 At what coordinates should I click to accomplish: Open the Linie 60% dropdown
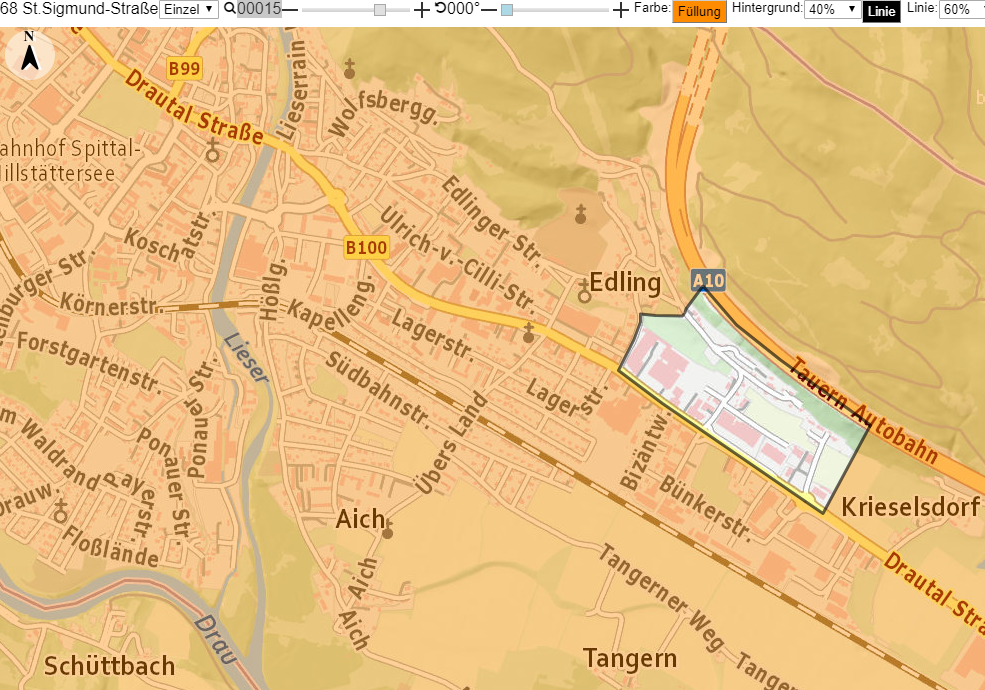[962, 9]
